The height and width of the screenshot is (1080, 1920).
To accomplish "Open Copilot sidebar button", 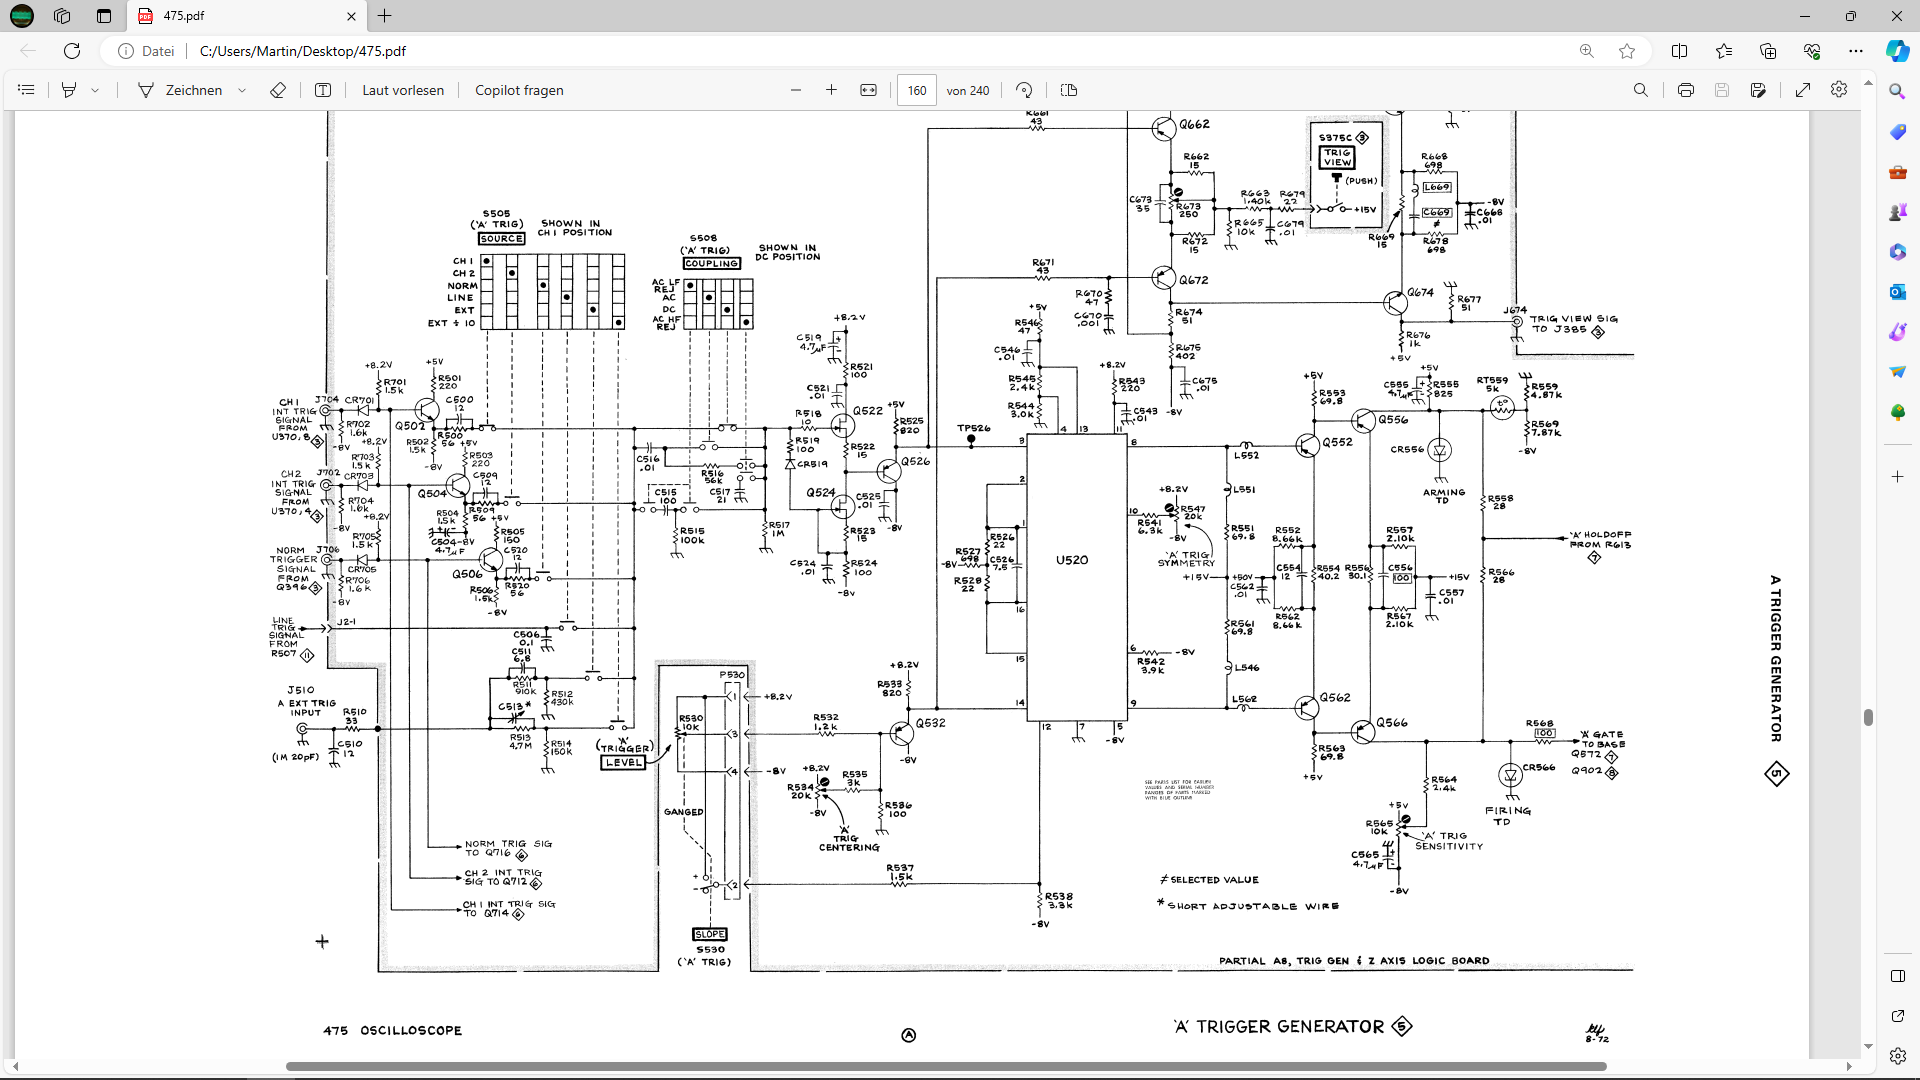I will coord(1897,51).
